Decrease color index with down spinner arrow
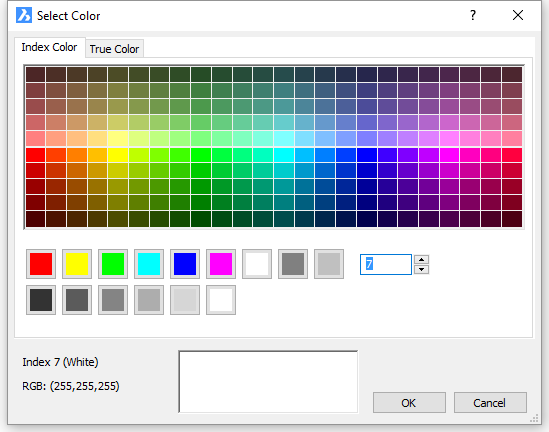 [422, 269]
